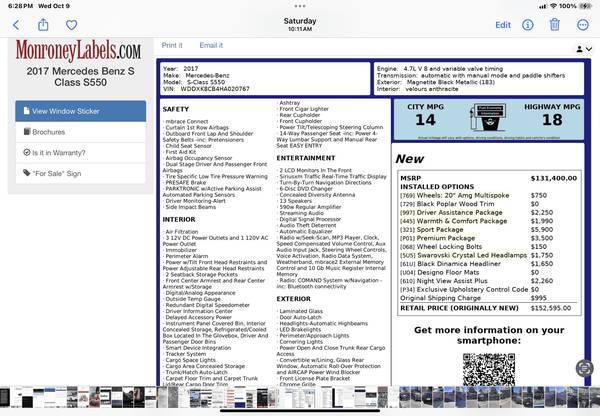Tap the Saturday date title

click(x=300, y=21)
